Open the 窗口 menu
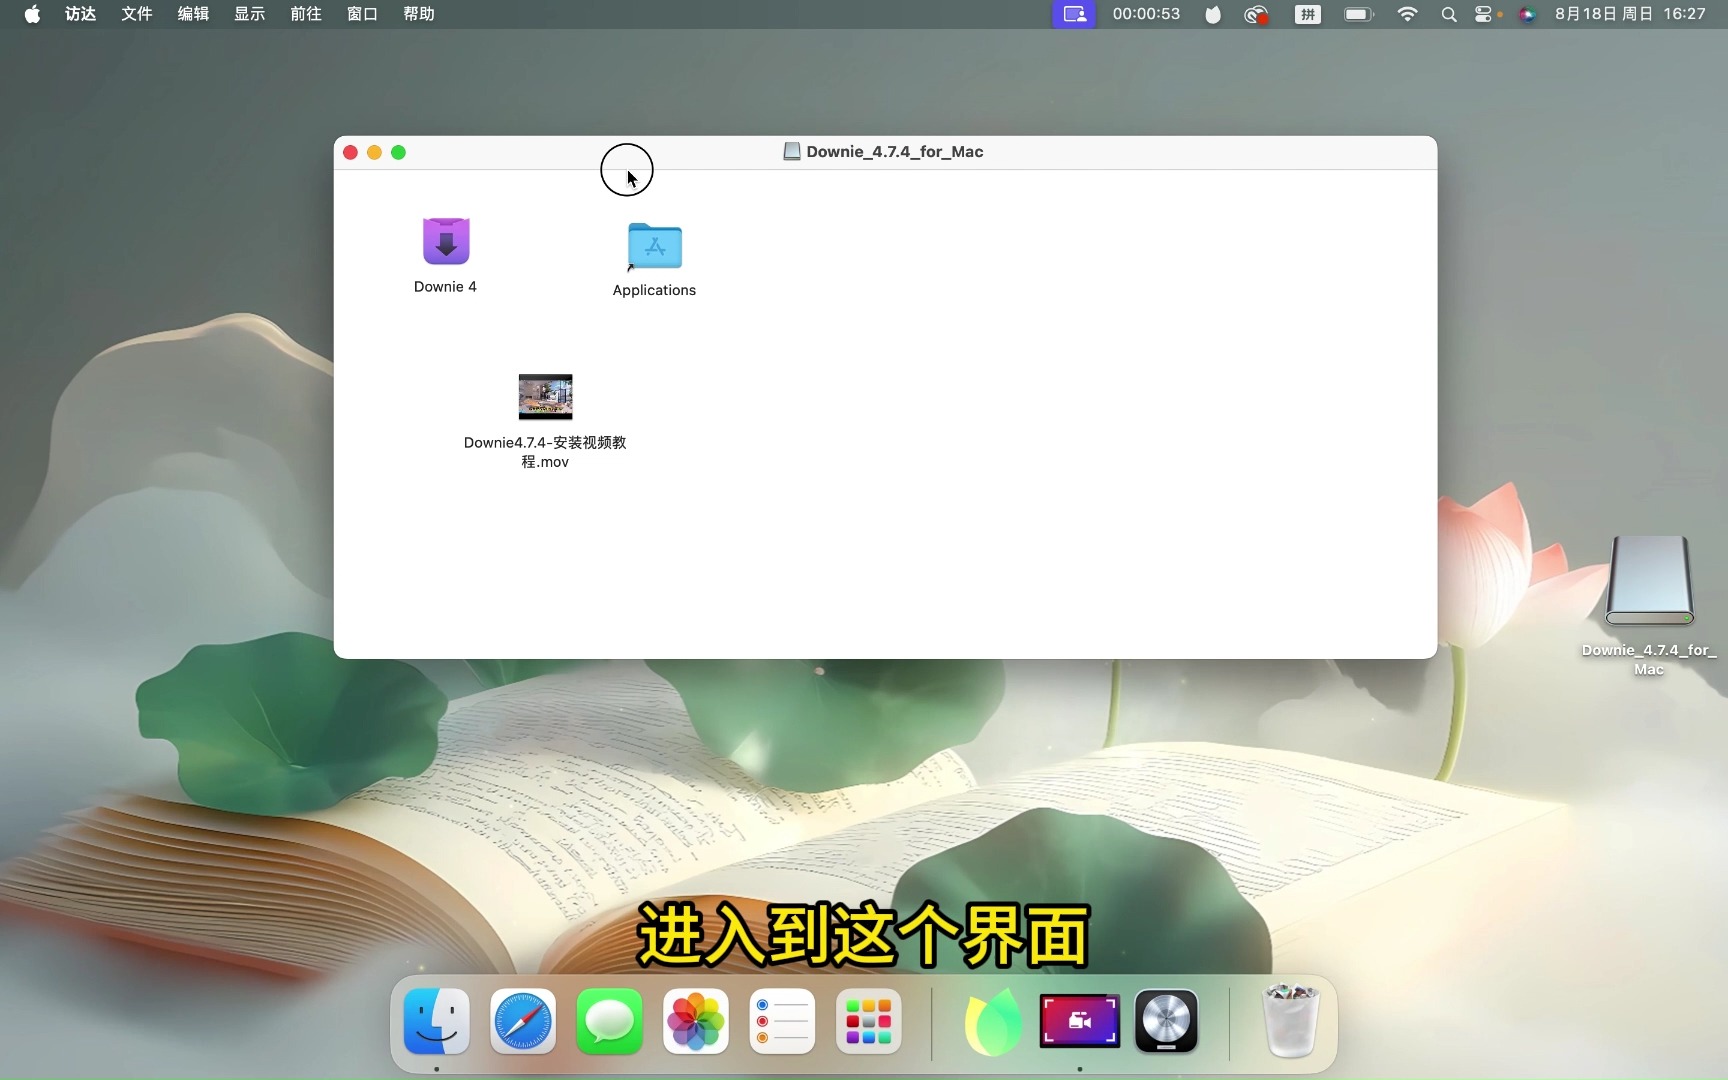Image resolution: width=1728 pixels, height=1080 pixels. [x=362, y=14]
